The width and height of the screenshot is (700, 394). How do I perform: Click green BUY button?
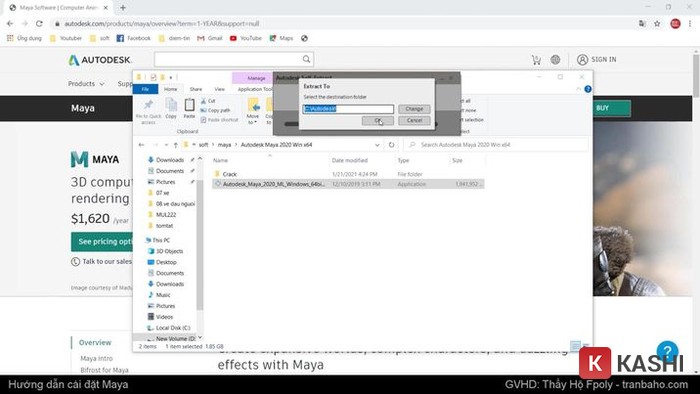pyautogui.click(x=612, y=108)
